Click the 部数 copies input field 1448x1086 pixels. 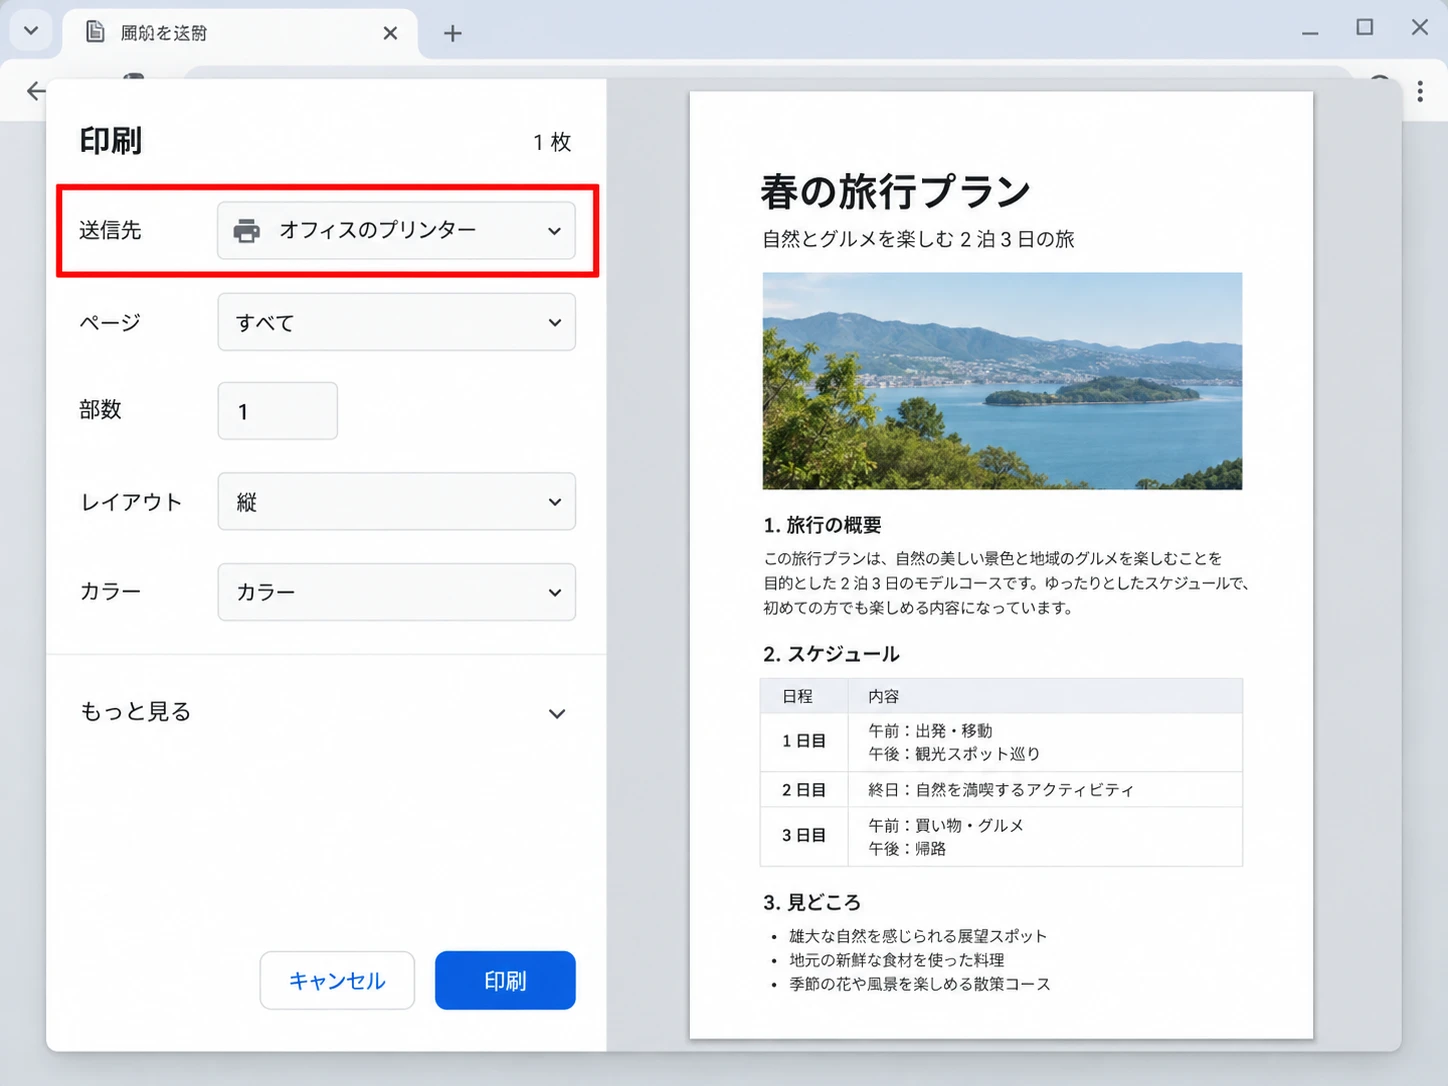(x=278, y=411)
